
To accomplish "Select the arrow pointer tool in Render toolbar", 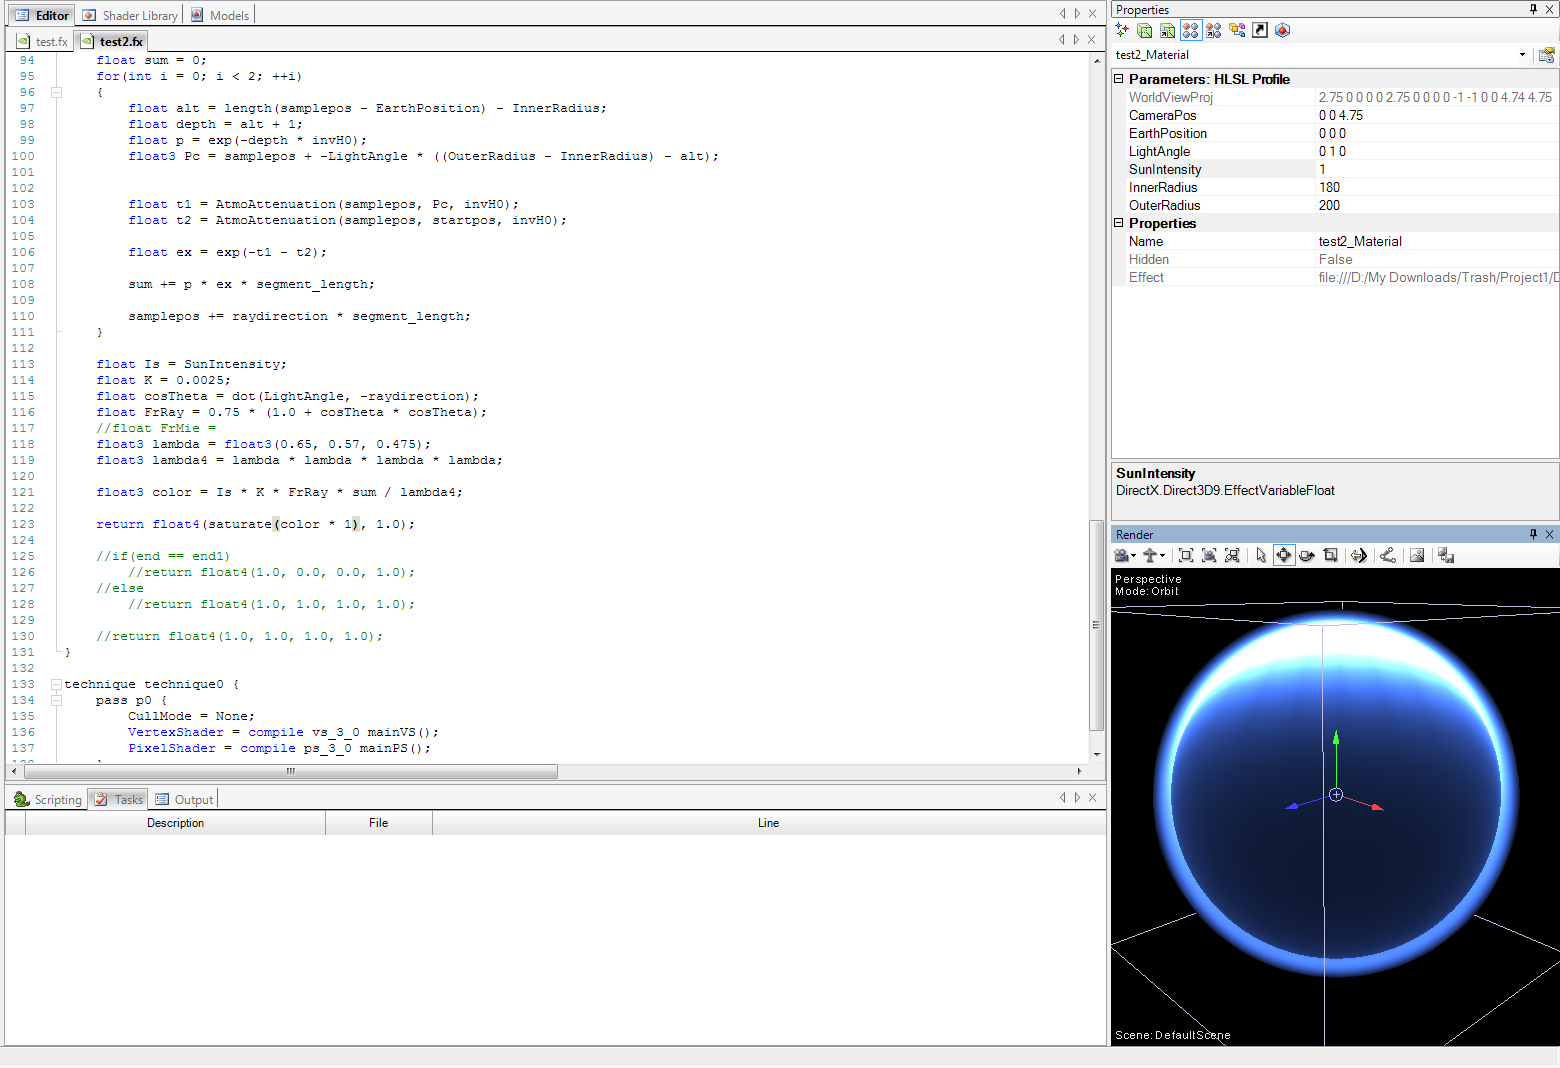I will (1260, 556).
